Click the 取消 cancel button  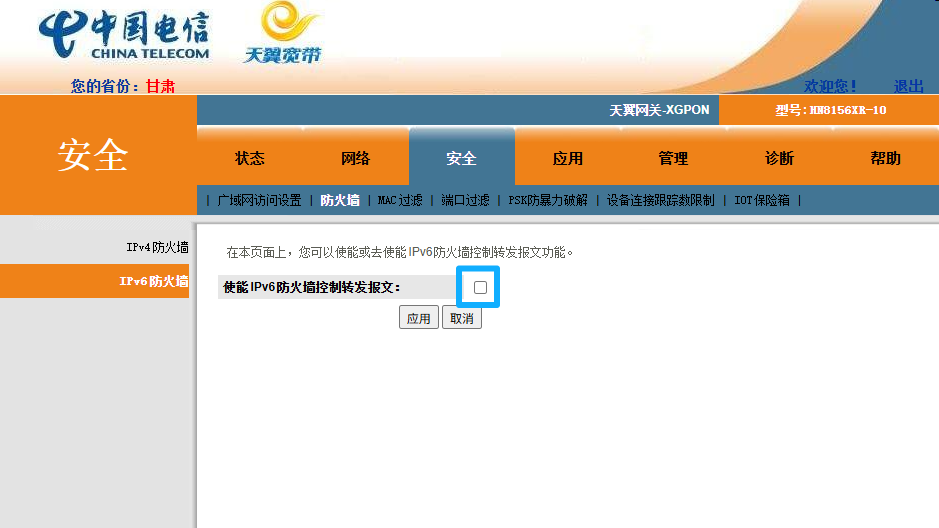(x=462, y=318)
